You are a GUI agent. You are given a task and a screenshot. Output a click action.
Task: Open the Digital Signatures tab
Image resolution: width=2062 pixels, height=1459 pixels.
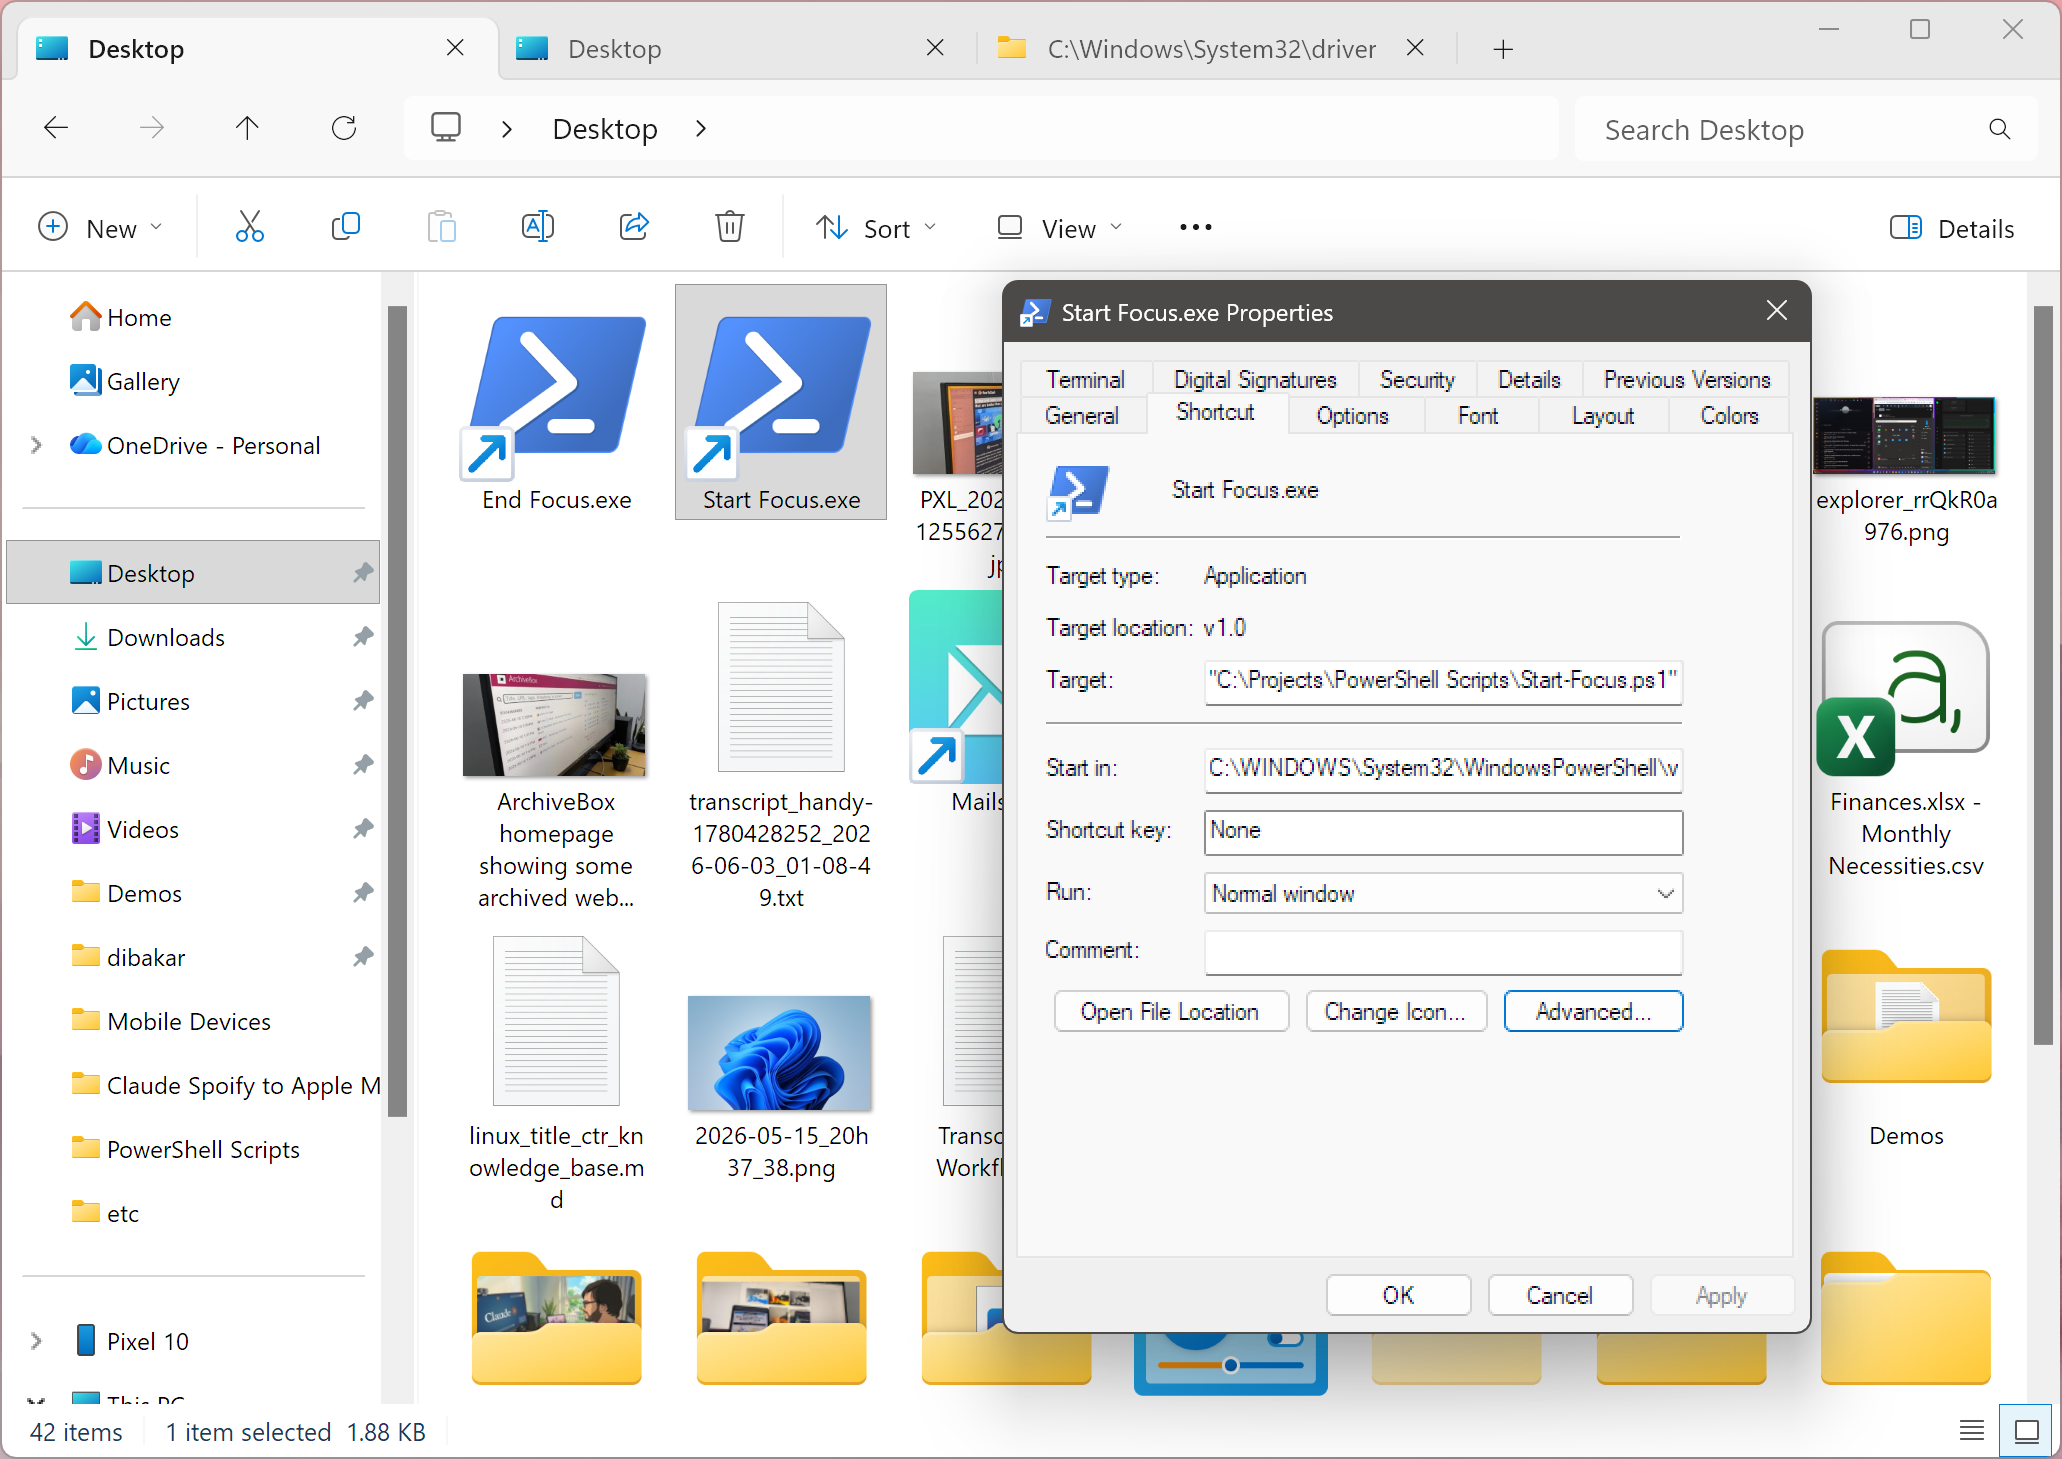click(1255, 380)
